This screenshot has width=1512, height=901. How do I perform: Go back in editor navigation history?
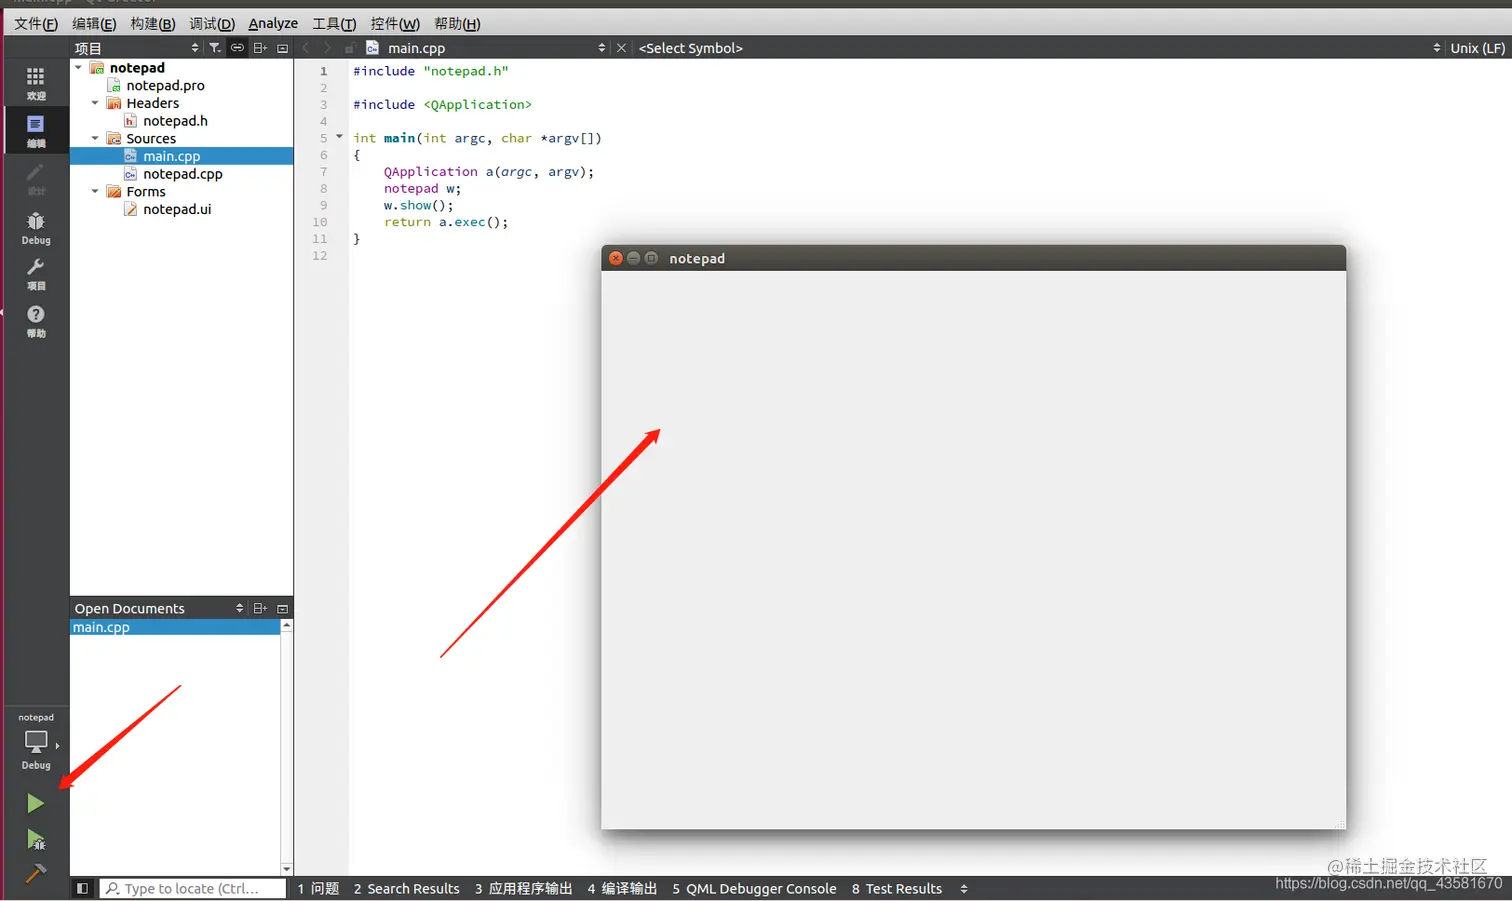(306, 48)
